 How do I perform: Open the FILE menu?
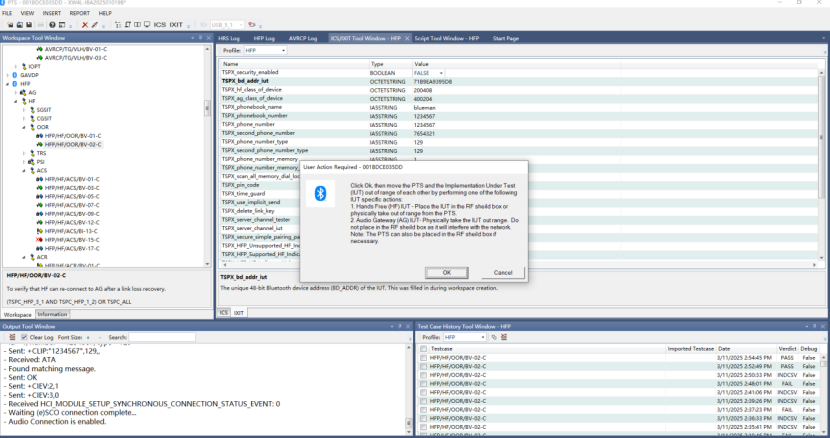point(7,13)
